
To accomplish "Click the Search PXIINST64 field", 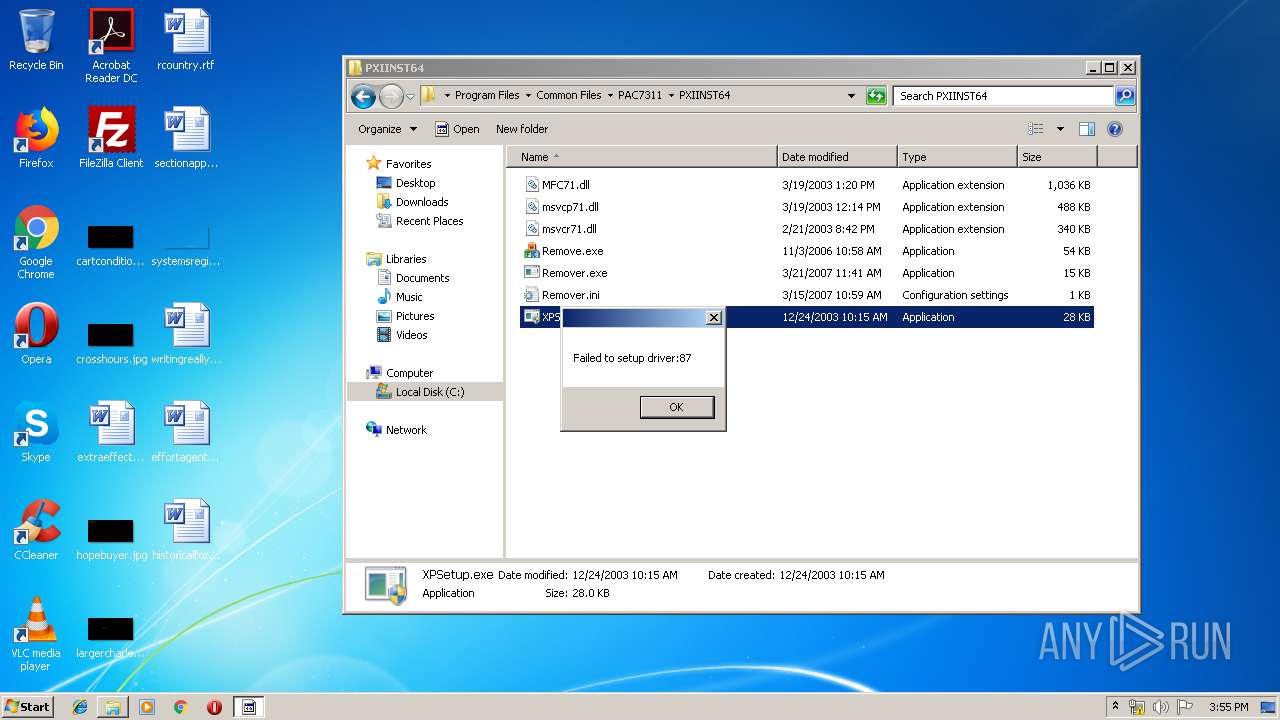I will coord(1003,96).
